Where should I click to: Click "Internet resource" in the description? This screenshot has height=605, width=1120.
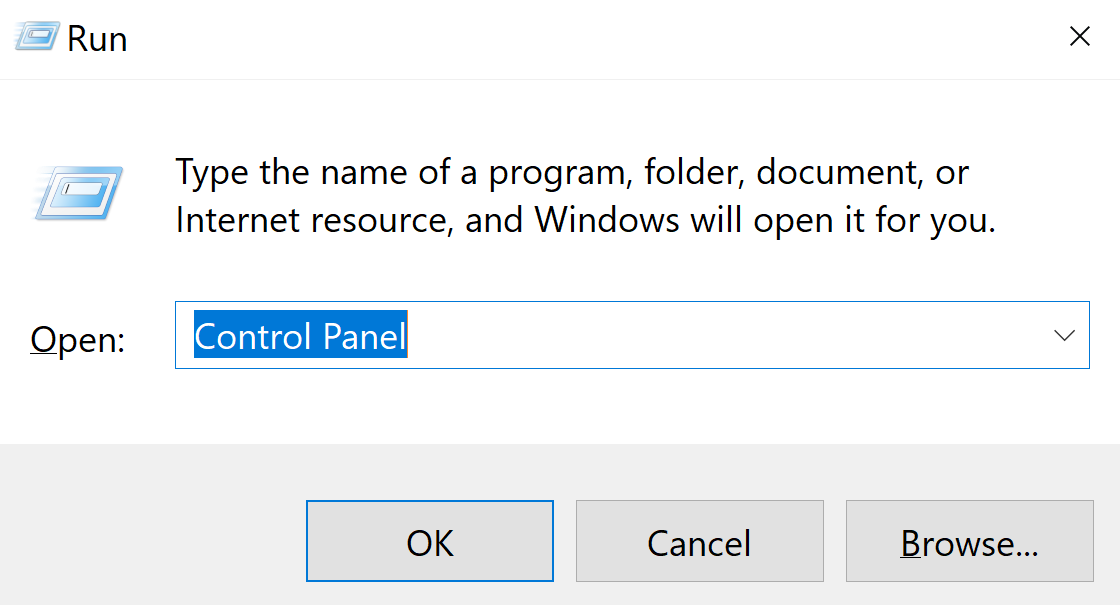[310, 219]
